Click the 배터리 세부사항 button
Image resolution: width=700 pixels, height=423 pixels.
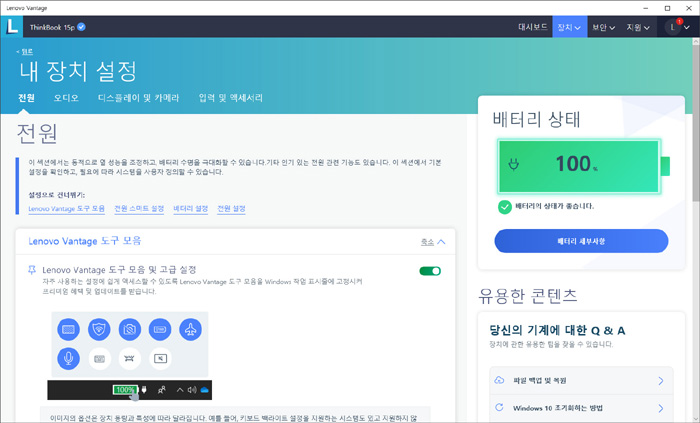click(x=581, y=241)
